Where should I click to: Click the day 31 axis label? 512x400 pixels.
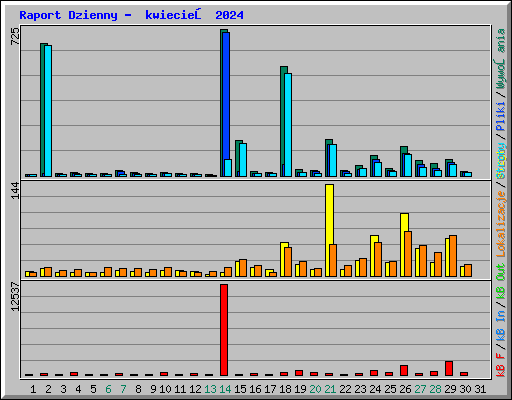(x=480, y=389)
